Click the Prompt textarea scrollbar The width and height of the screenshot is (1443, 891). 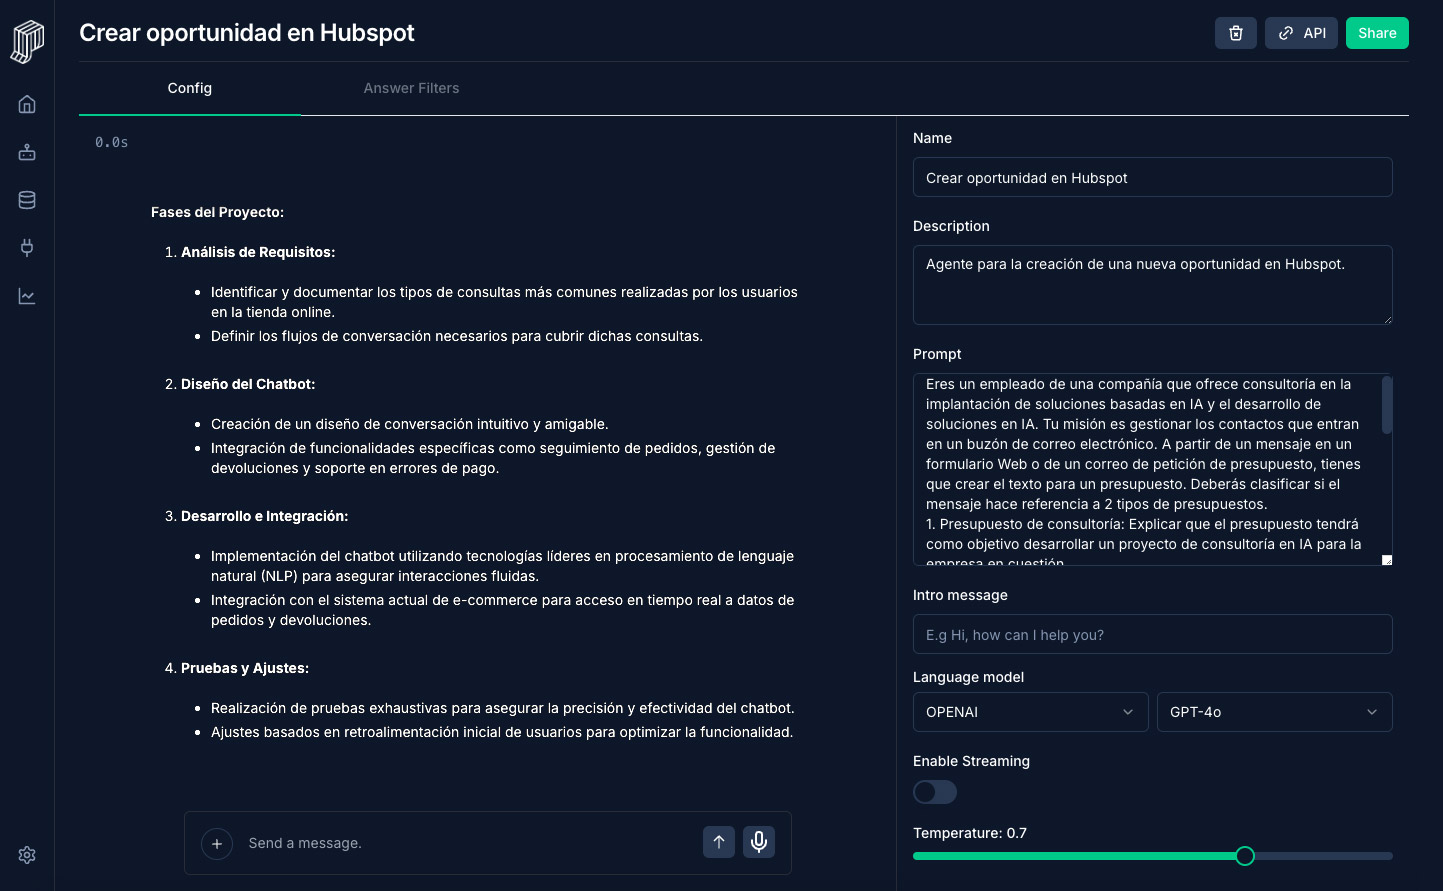pos(1387,405)
